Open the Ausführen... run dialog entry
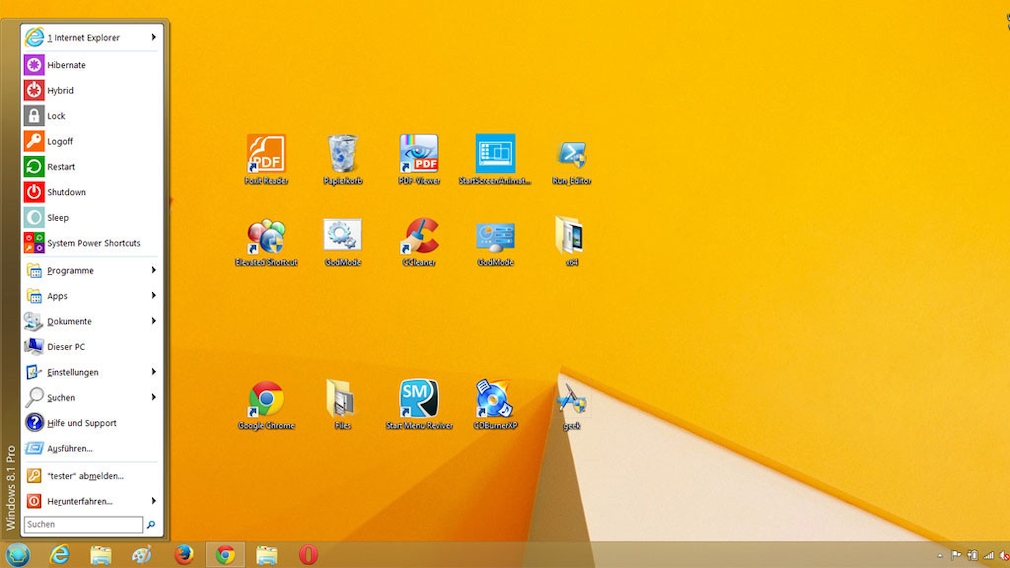The width and height of the screenshot is (1010, 568). 91,448
